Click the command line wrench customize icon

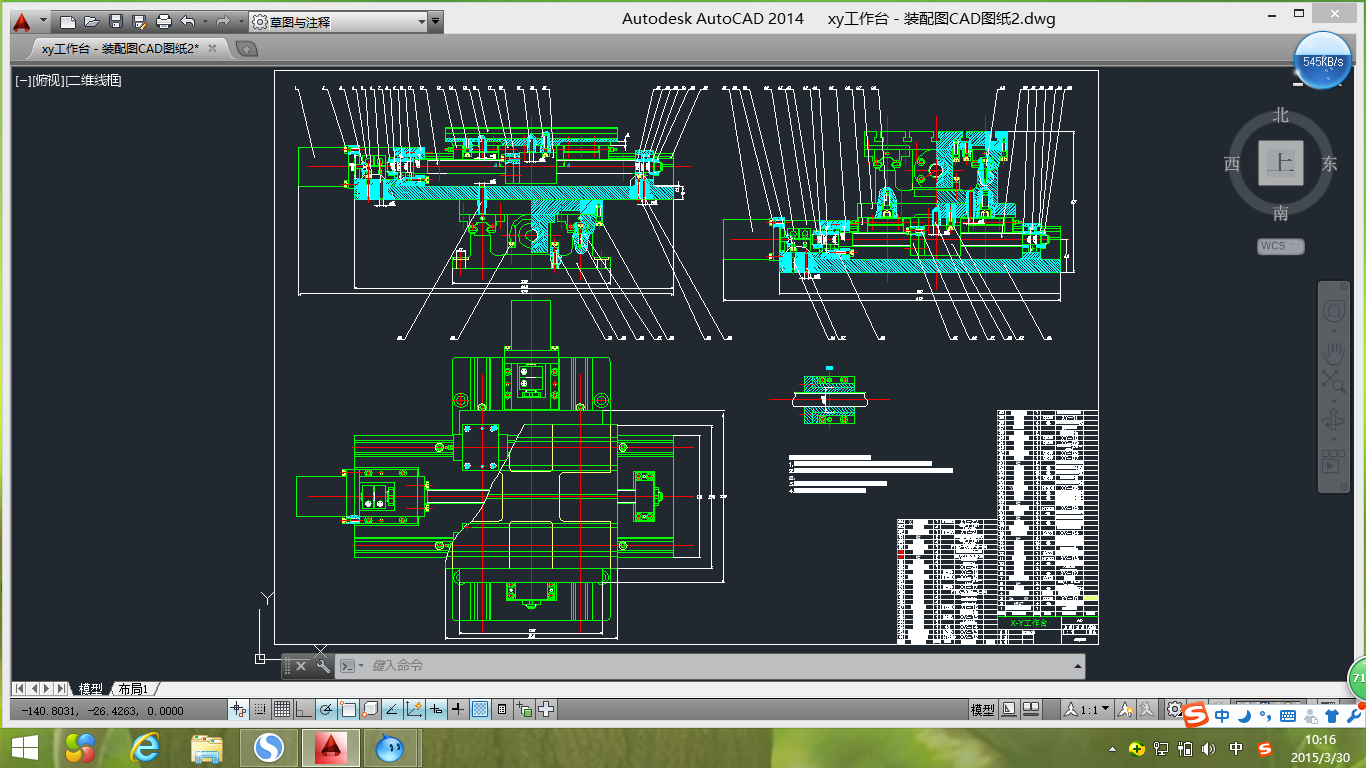click(x=323, y=666)
